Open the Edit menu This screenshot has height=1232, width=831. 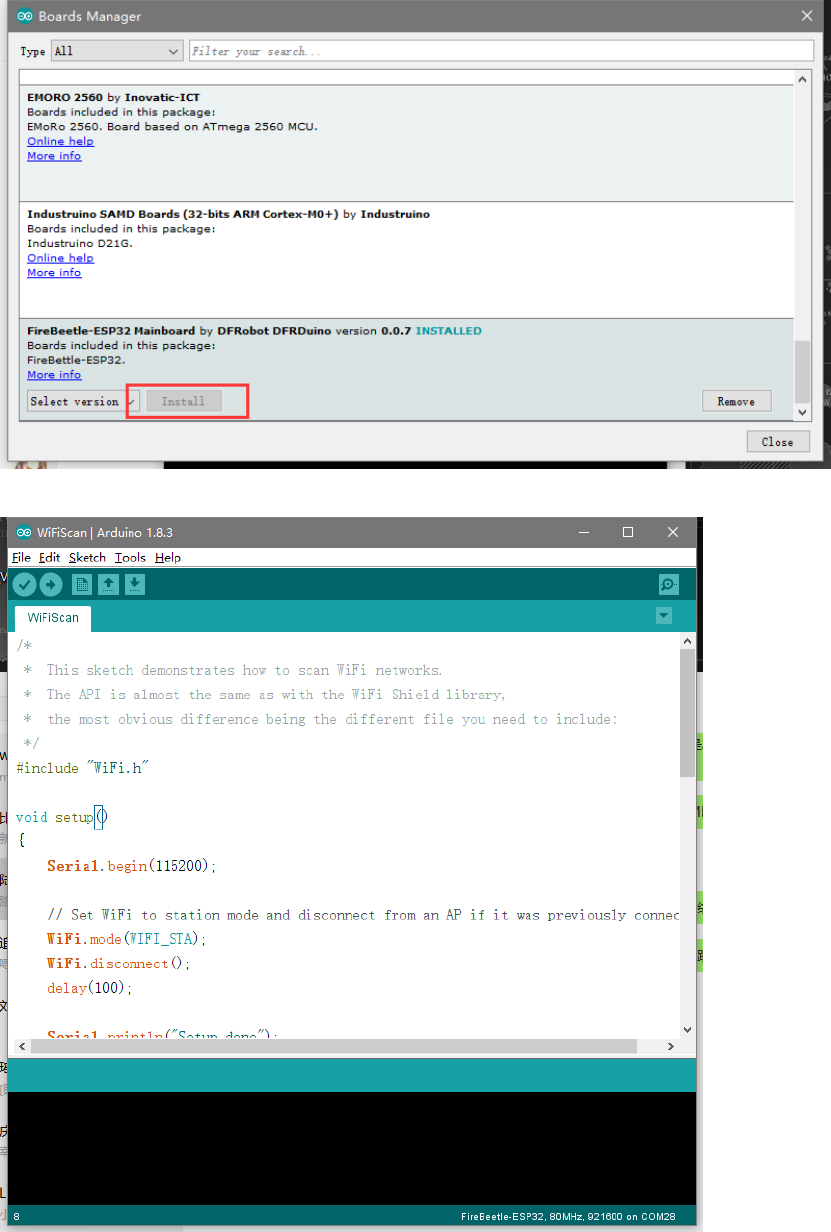click(50, 557)
